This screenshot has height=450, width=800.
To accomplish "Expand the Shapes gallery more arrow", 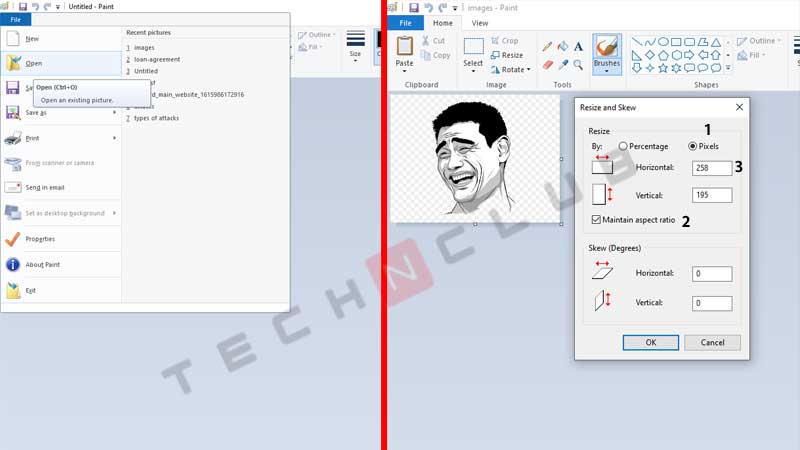I will pos(728,68).
